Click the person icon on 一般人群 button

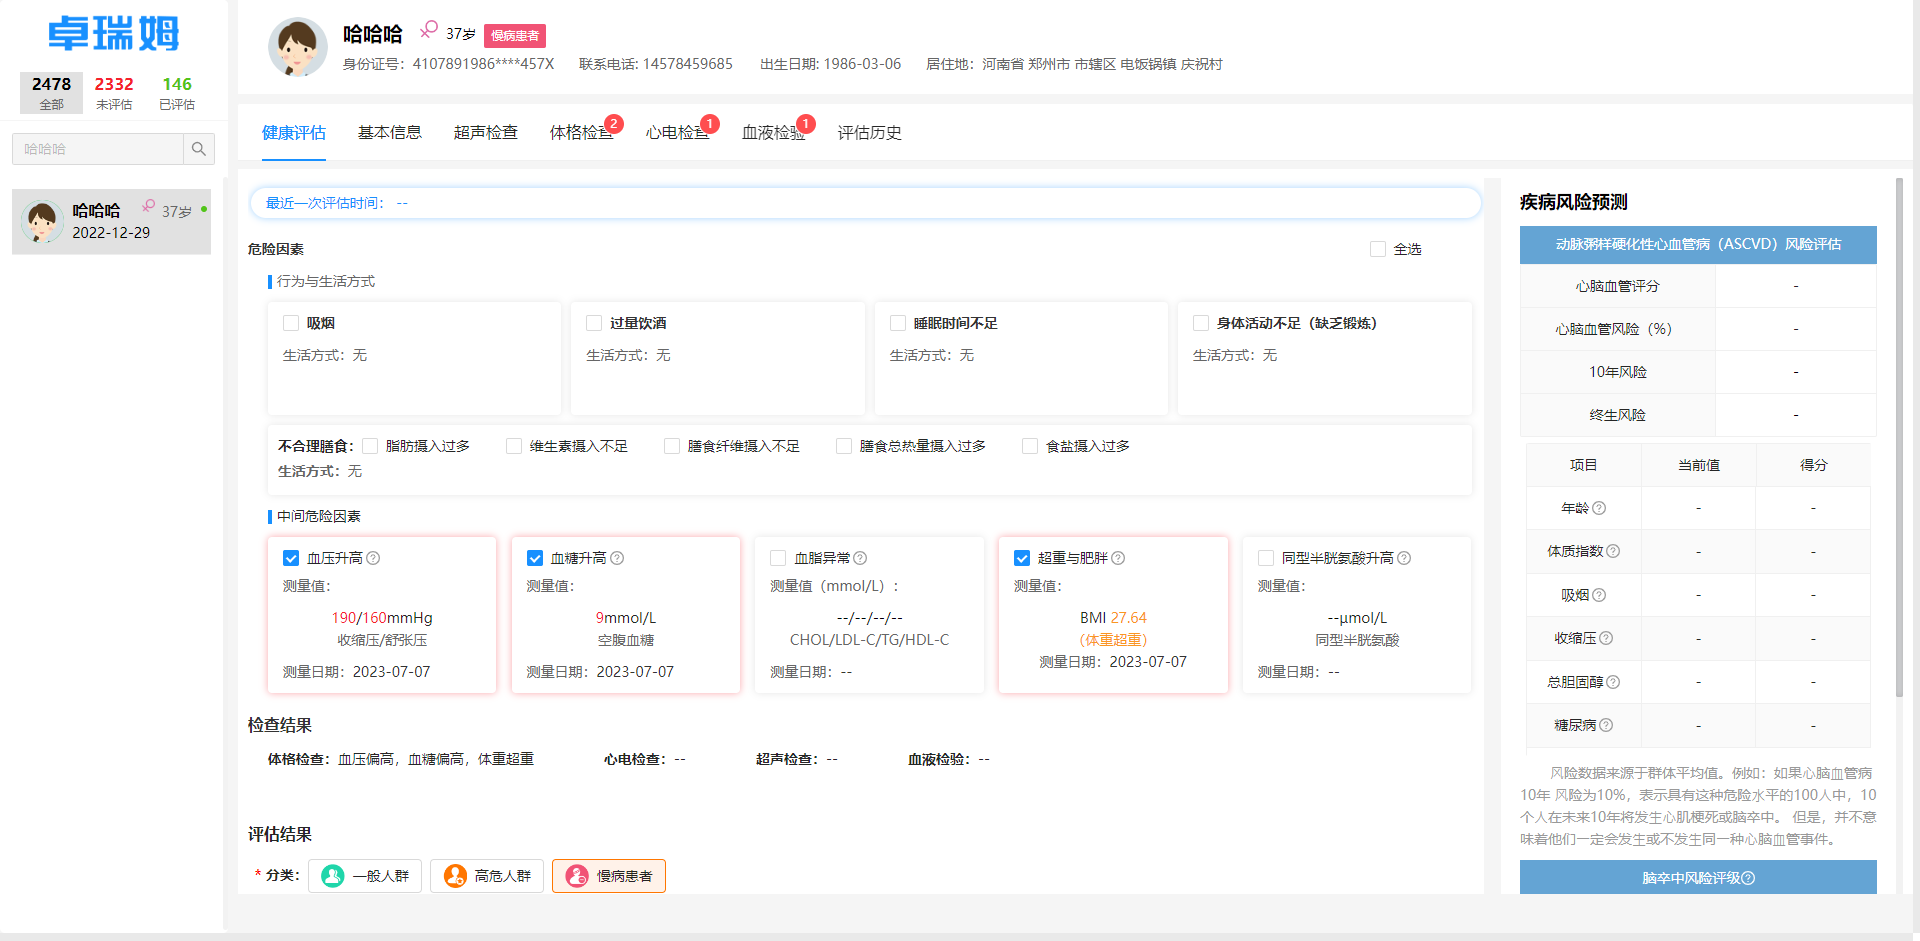(332, 876)
